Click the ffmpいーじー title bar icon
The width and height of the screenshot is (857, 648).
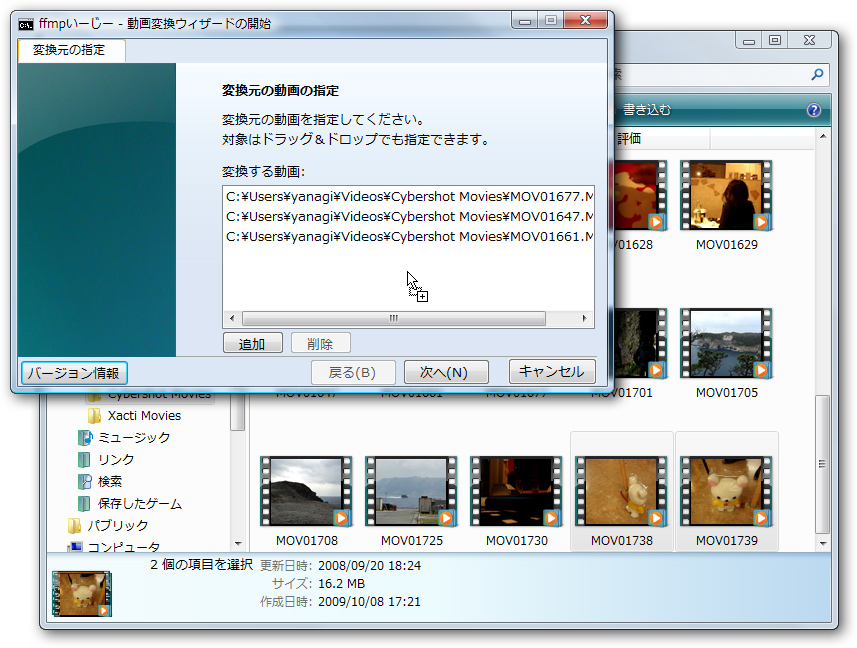[x=24, y=23]
